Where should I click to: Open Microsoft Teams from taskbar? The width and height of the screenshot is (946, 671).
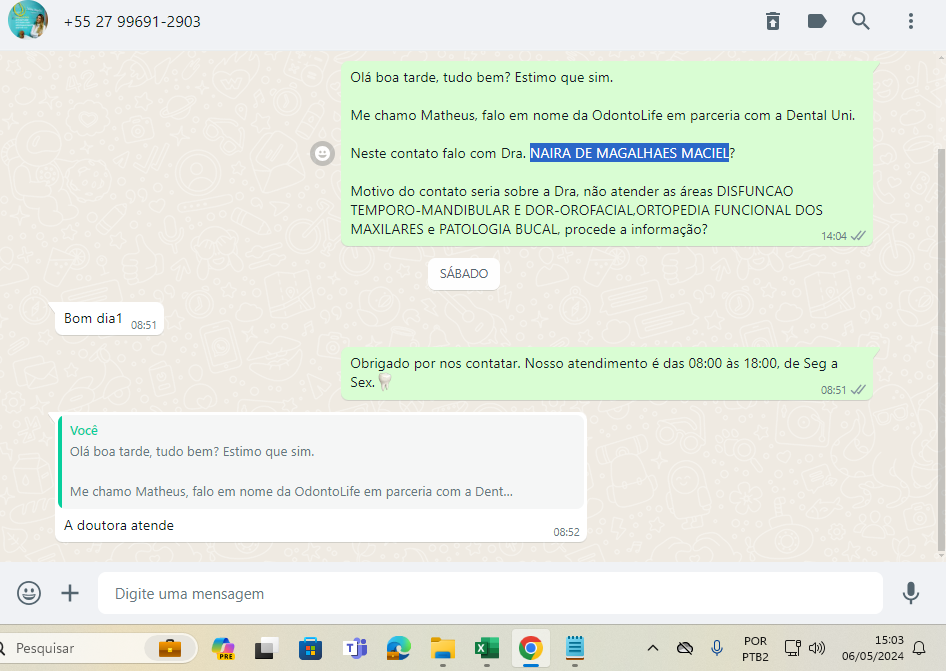(x=354, y=648)
